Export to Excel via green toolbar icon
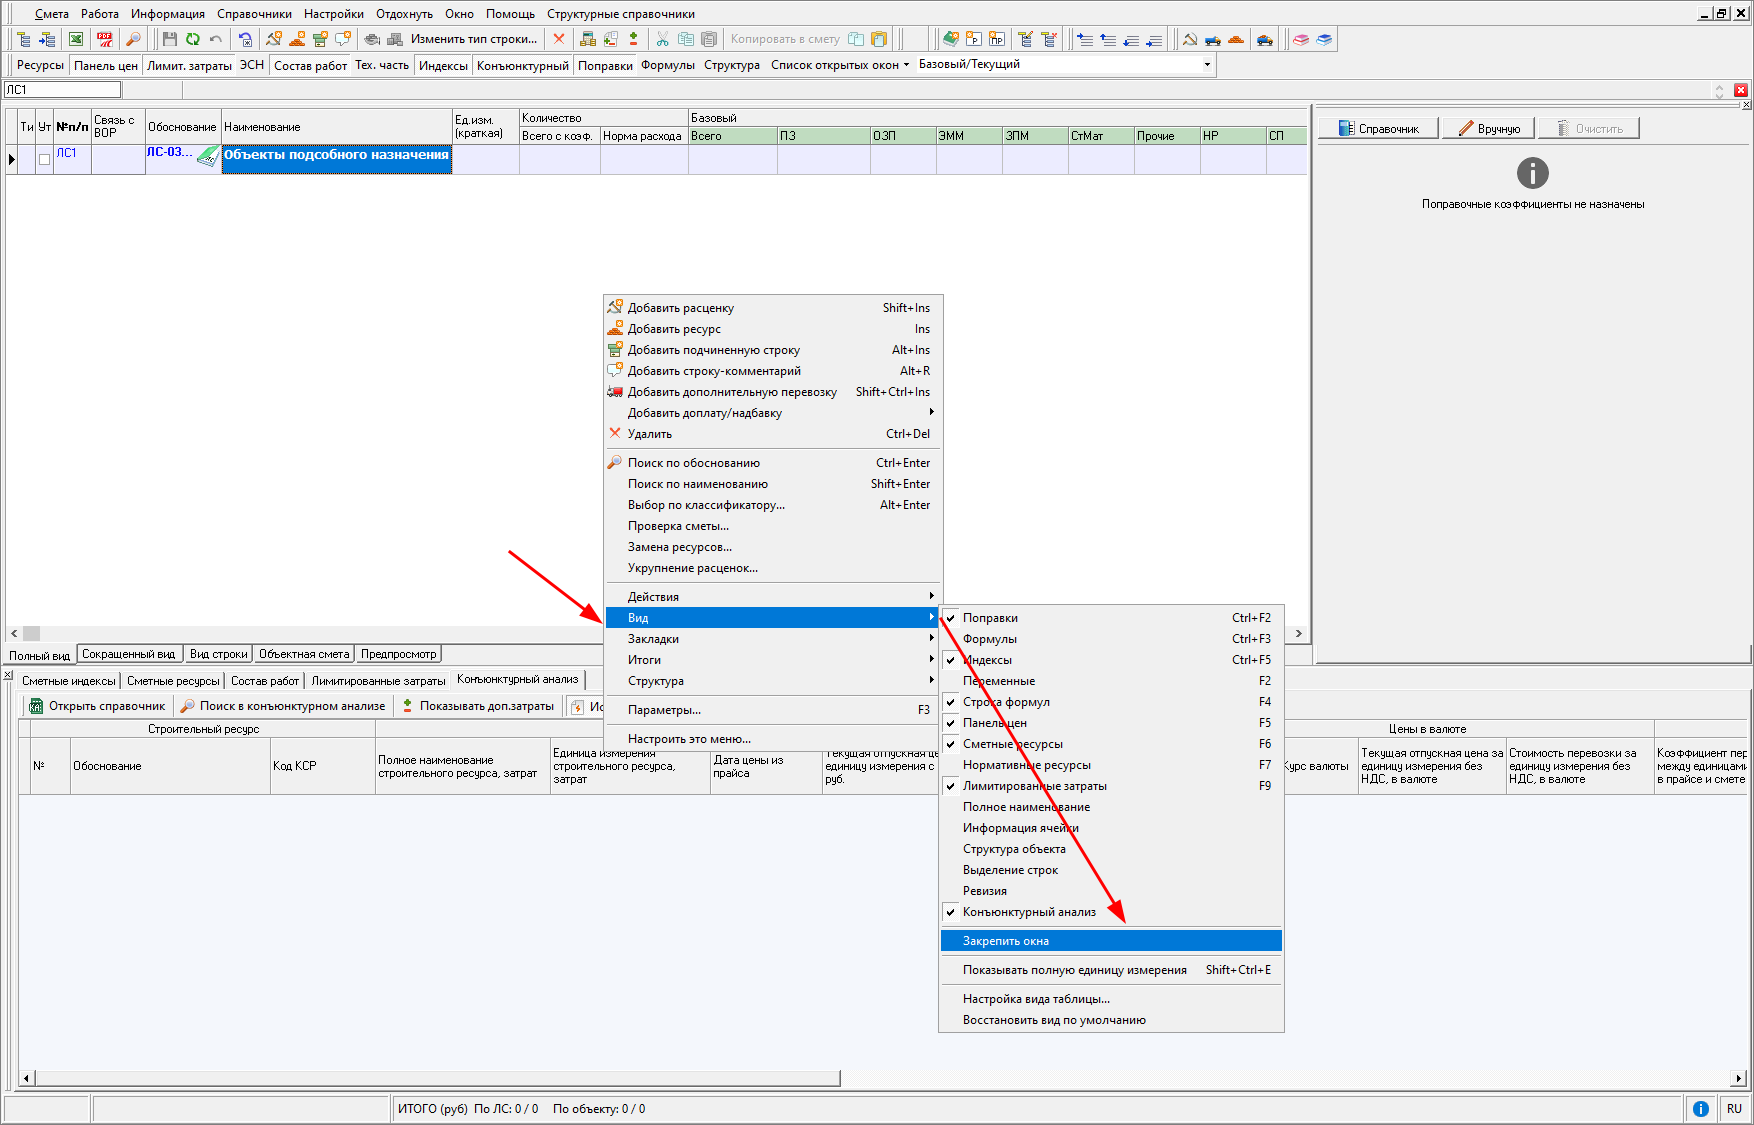The image size is (1754, 1125). 76,39
